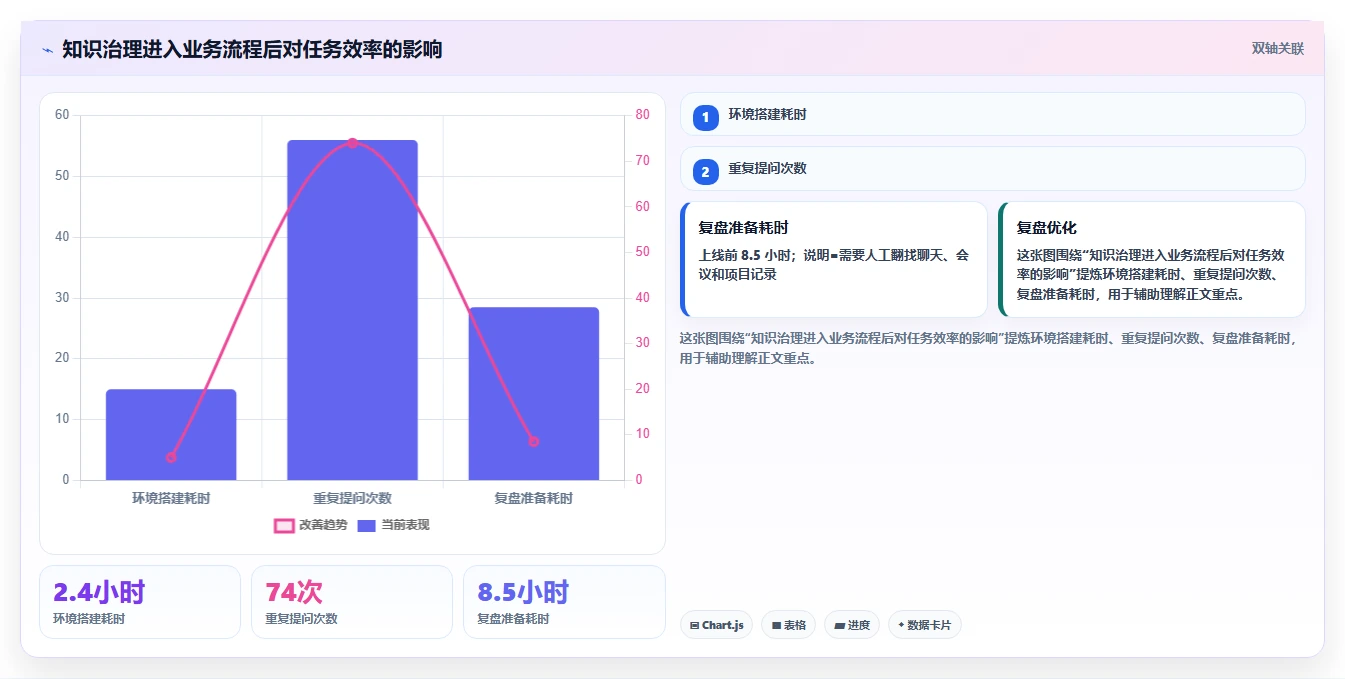Image resolution: width=1345 pixels, height=679 pixels.
Task: Click the 环境搭建耗时 bar in the chart
Action: [x=171, y=435]
